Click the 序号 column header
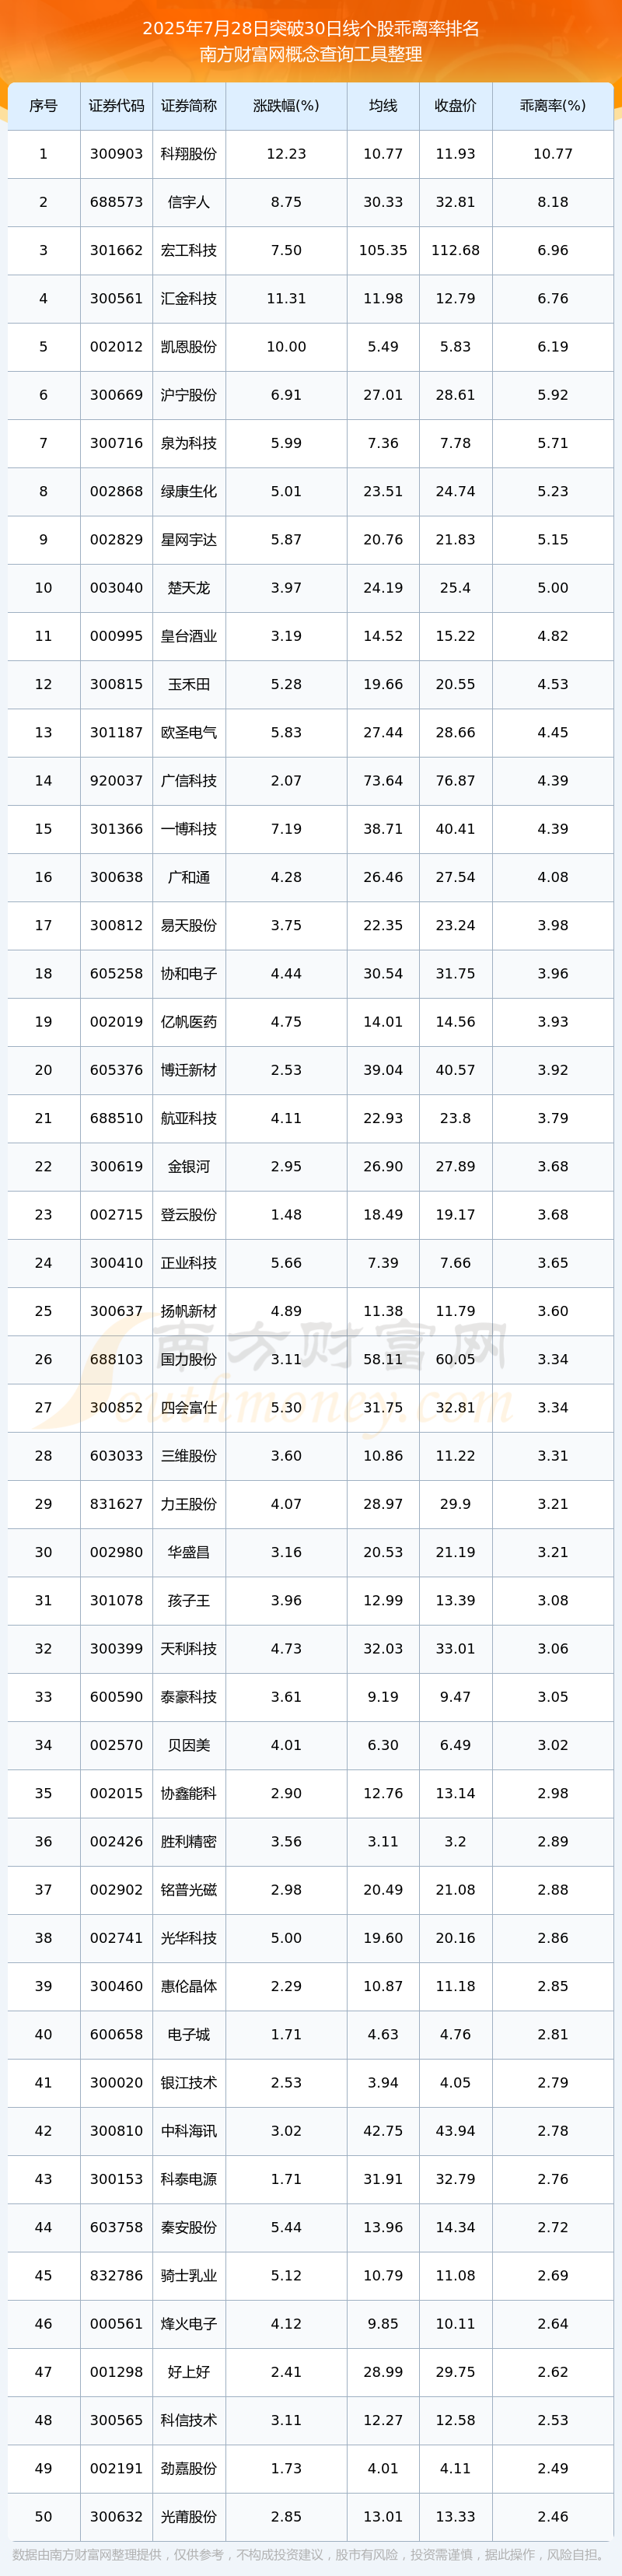Screen dimensions: 622x2576 [x=43, y=106]
